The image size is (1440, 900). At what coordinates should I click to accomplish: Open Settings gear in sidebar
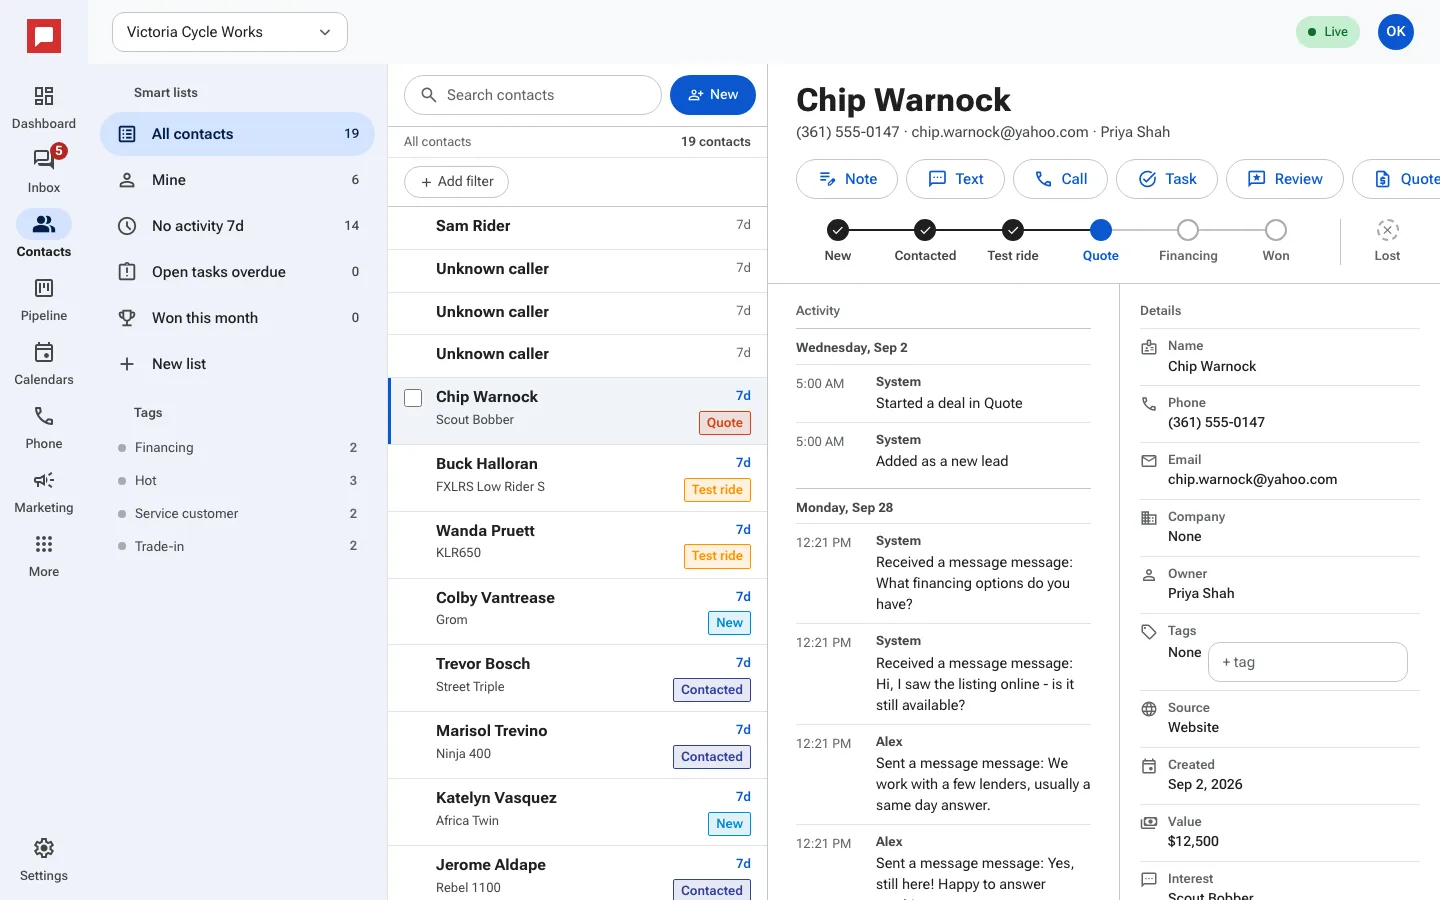44,860
